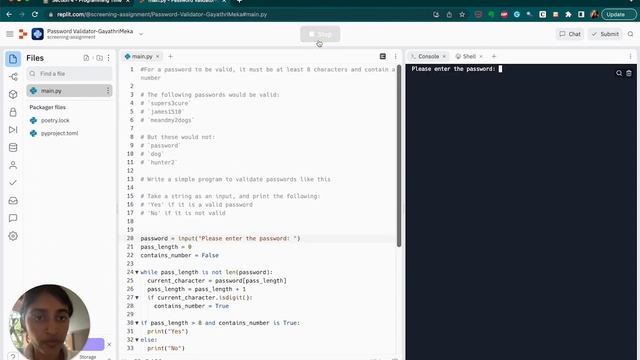
Task: Open the Settings gear sidebar icon
Action: point(13,236)
